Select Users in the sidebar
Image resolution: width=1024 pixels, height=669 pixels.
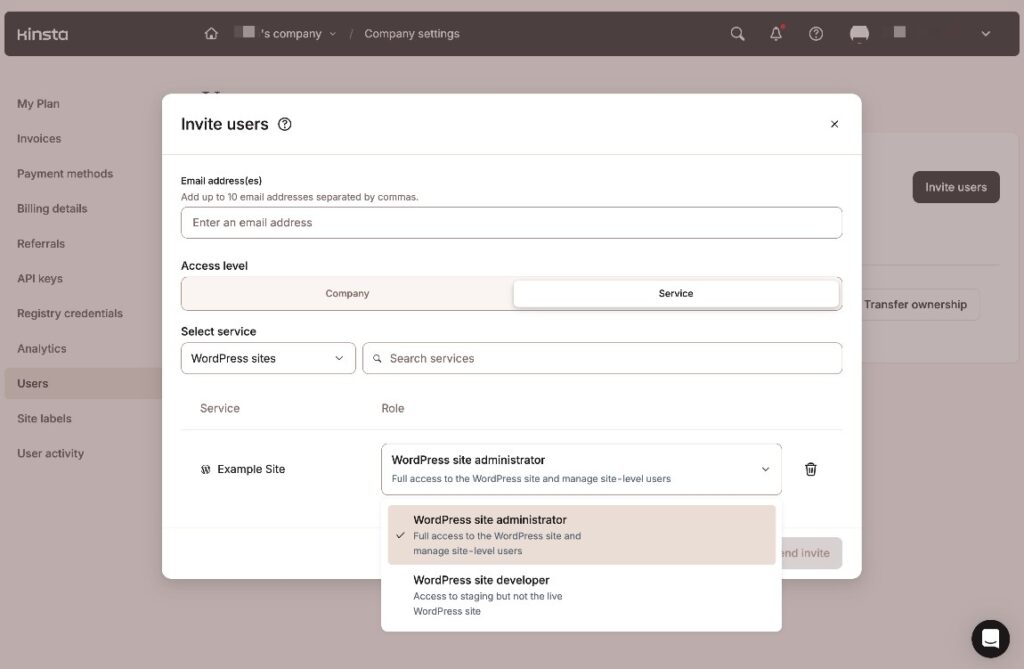(32, 383)
